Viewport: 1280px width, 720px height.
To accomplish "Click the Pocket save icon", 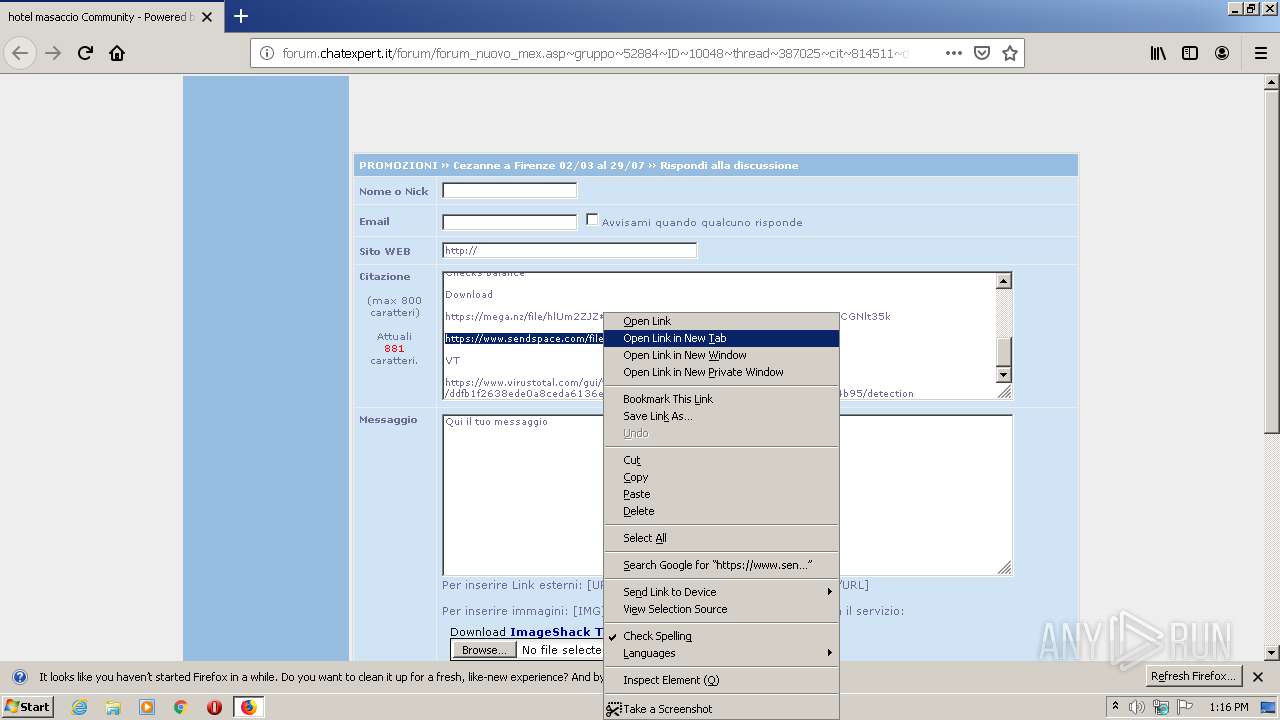I will click(982, 53).
